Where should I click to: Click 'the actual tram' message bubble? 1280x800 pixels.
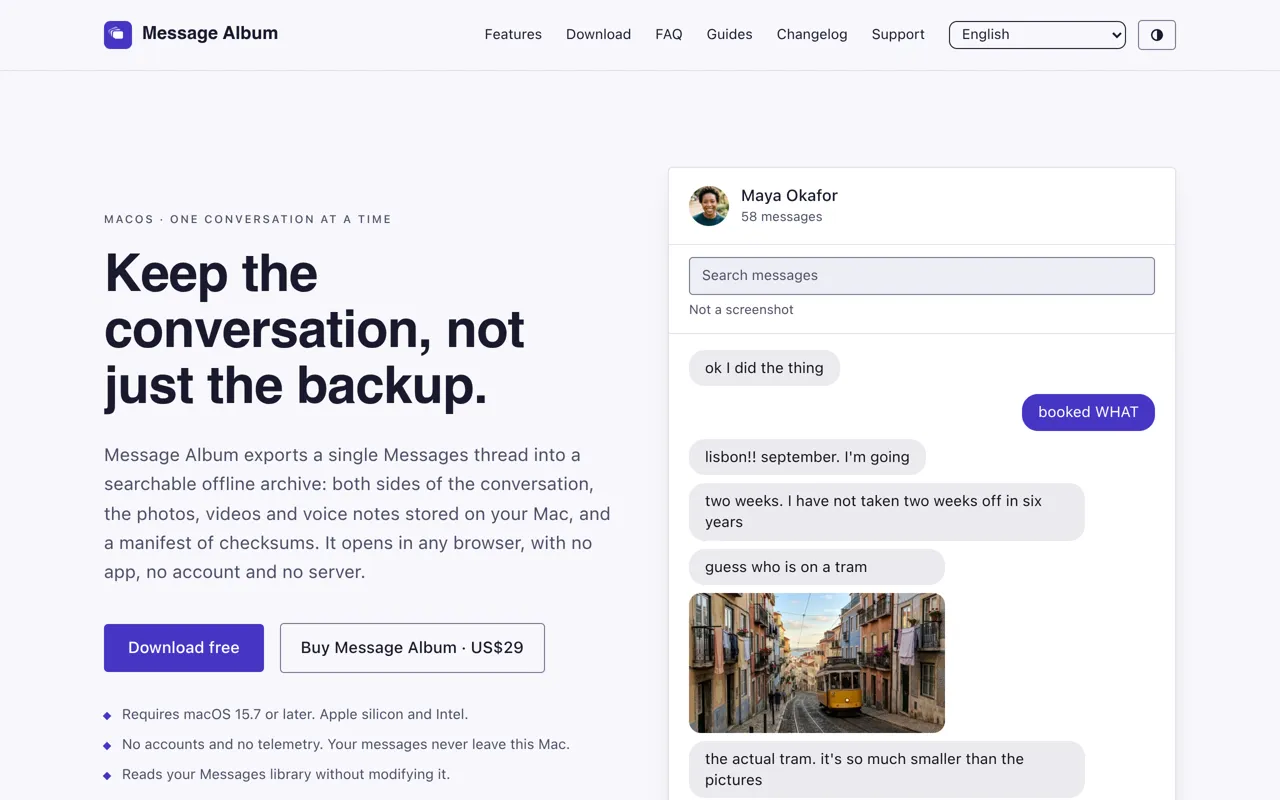click(x=887, y=770)
